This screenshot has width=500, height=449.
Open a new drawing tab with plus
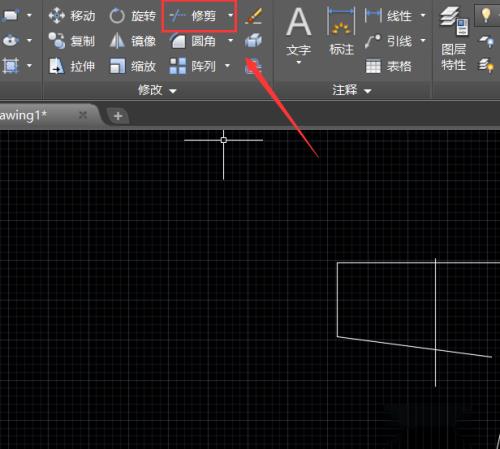118,116
